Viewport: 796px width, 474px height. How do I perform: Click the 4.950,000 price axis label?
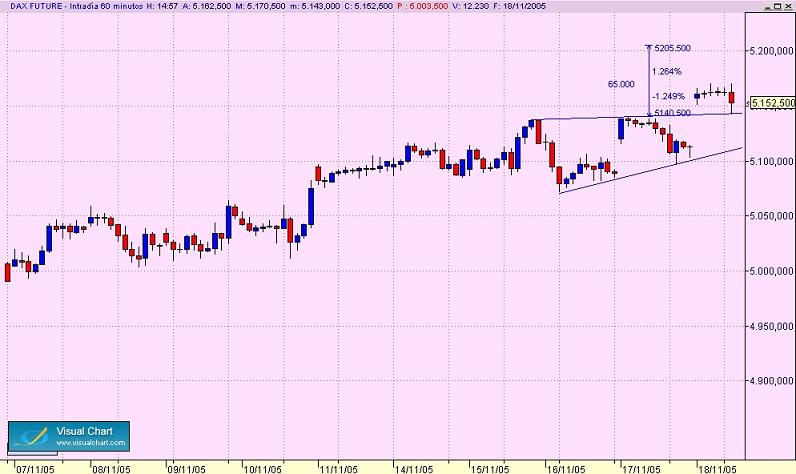point(771,326)
